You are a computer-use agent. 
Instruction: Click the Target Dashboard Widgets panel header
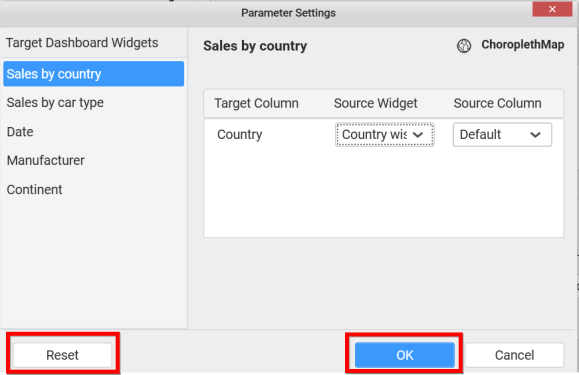click(x=82, y=43)
